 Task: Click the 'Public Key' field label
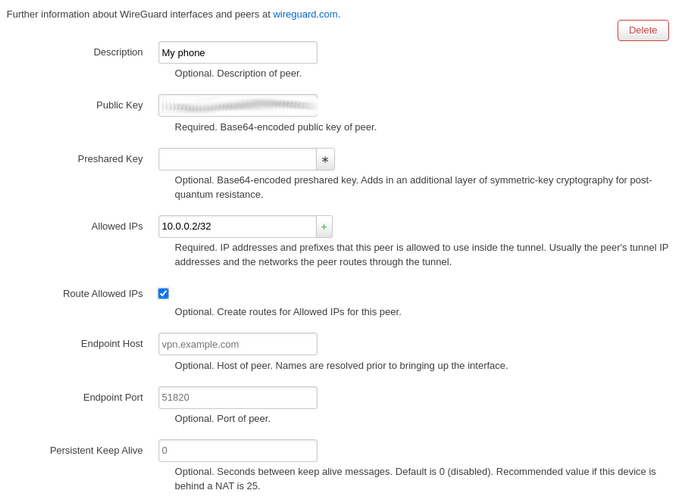pos(120,105)
